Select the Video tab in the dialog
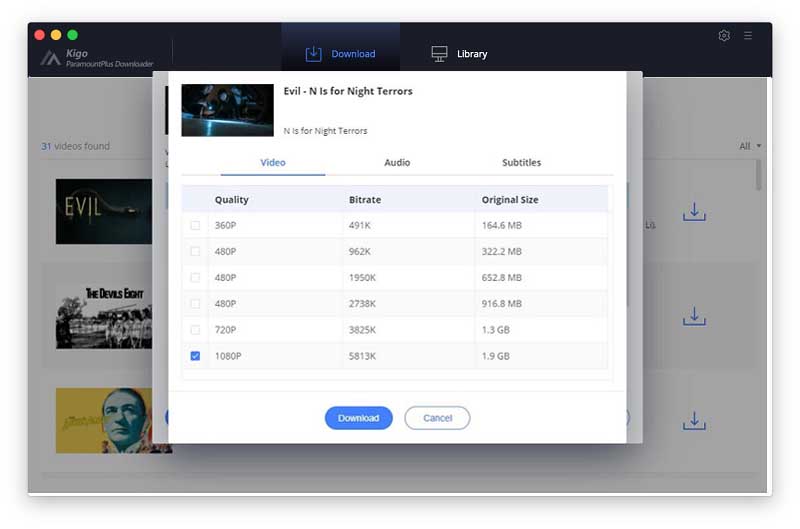This screenshot has width=800, height=529. [273, 163]
